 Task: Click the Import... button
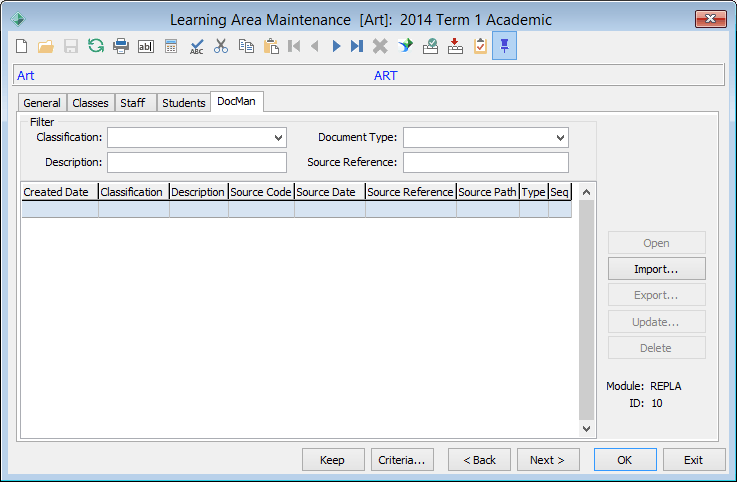(657, 269)
